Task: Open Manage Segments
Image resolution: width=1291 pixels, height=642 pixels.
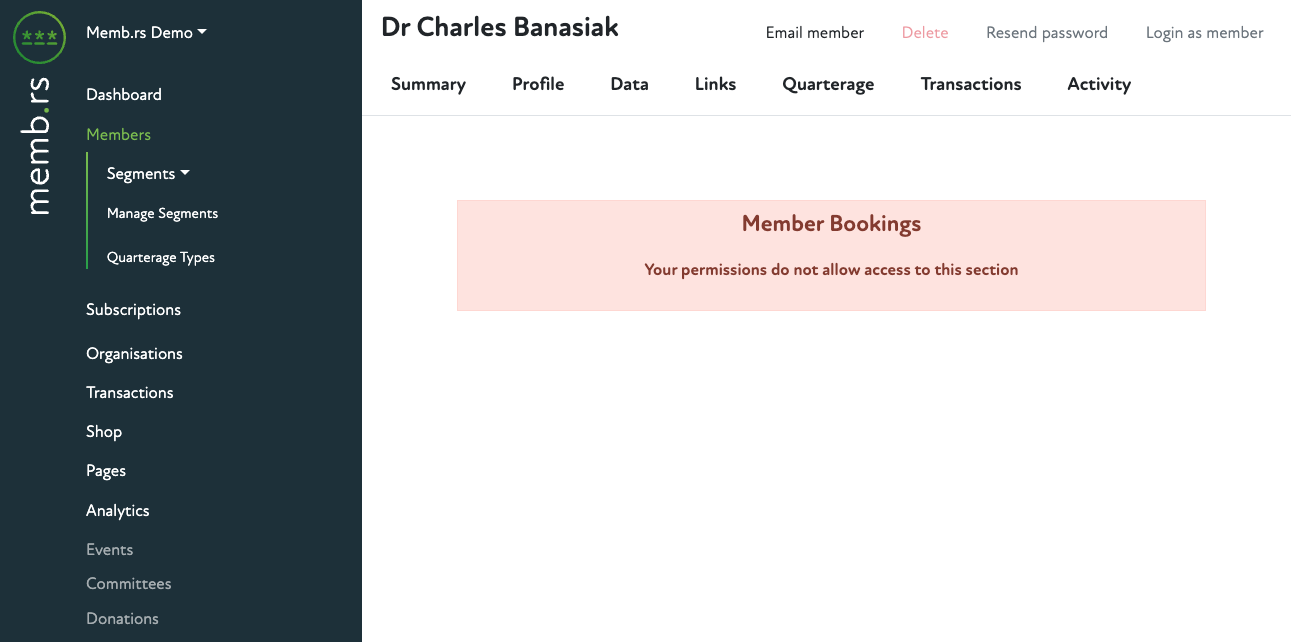Action: point(162,214)
